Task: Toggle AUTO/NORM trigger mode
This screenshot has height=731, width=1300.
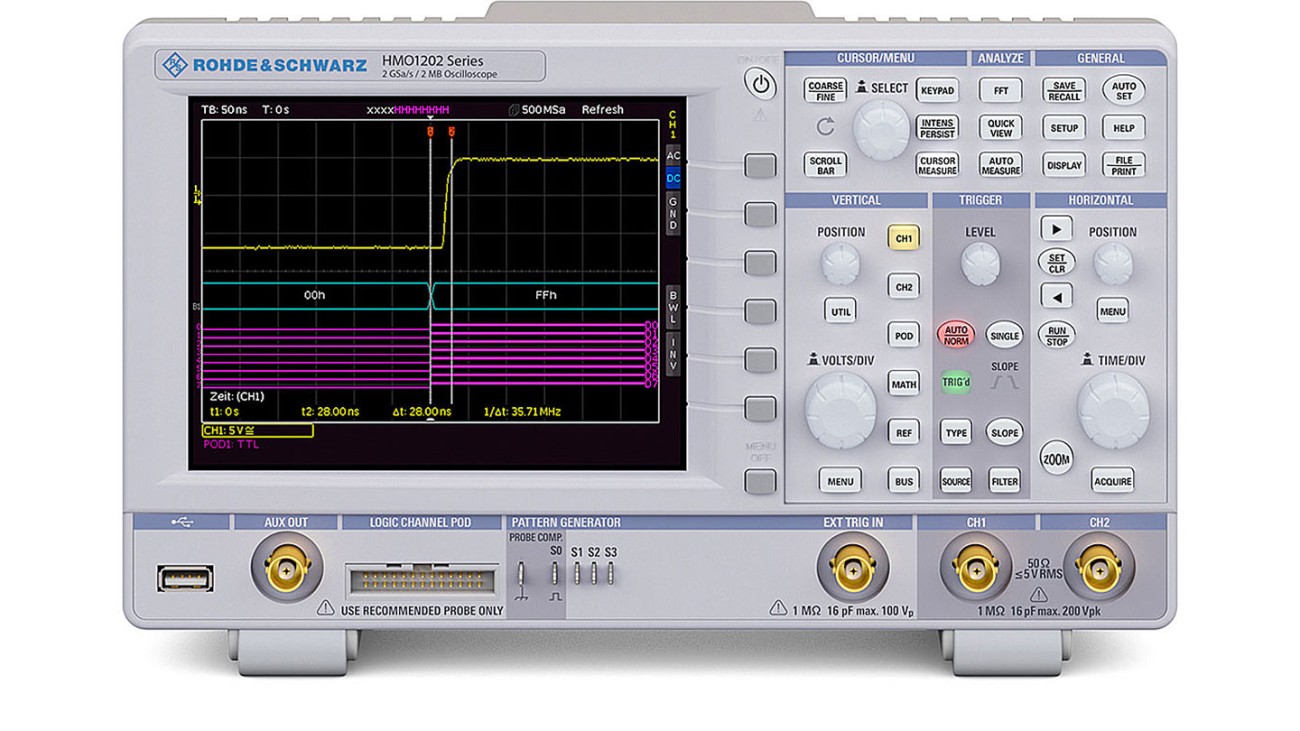Action: 955,334
